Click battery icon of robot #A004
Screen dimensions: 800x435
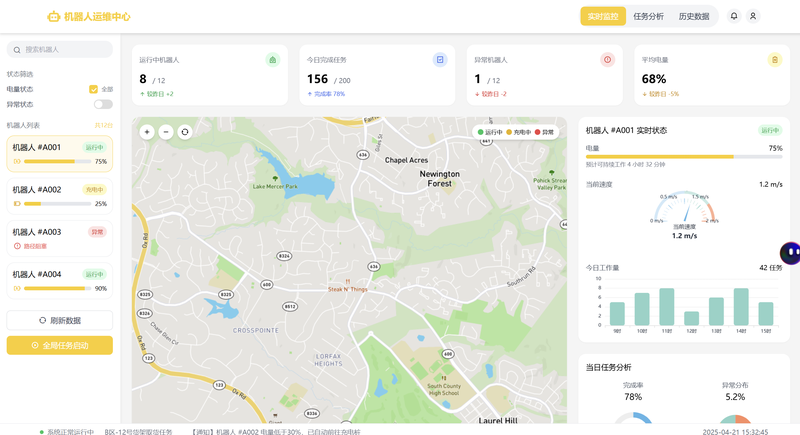tap(17, 289)
